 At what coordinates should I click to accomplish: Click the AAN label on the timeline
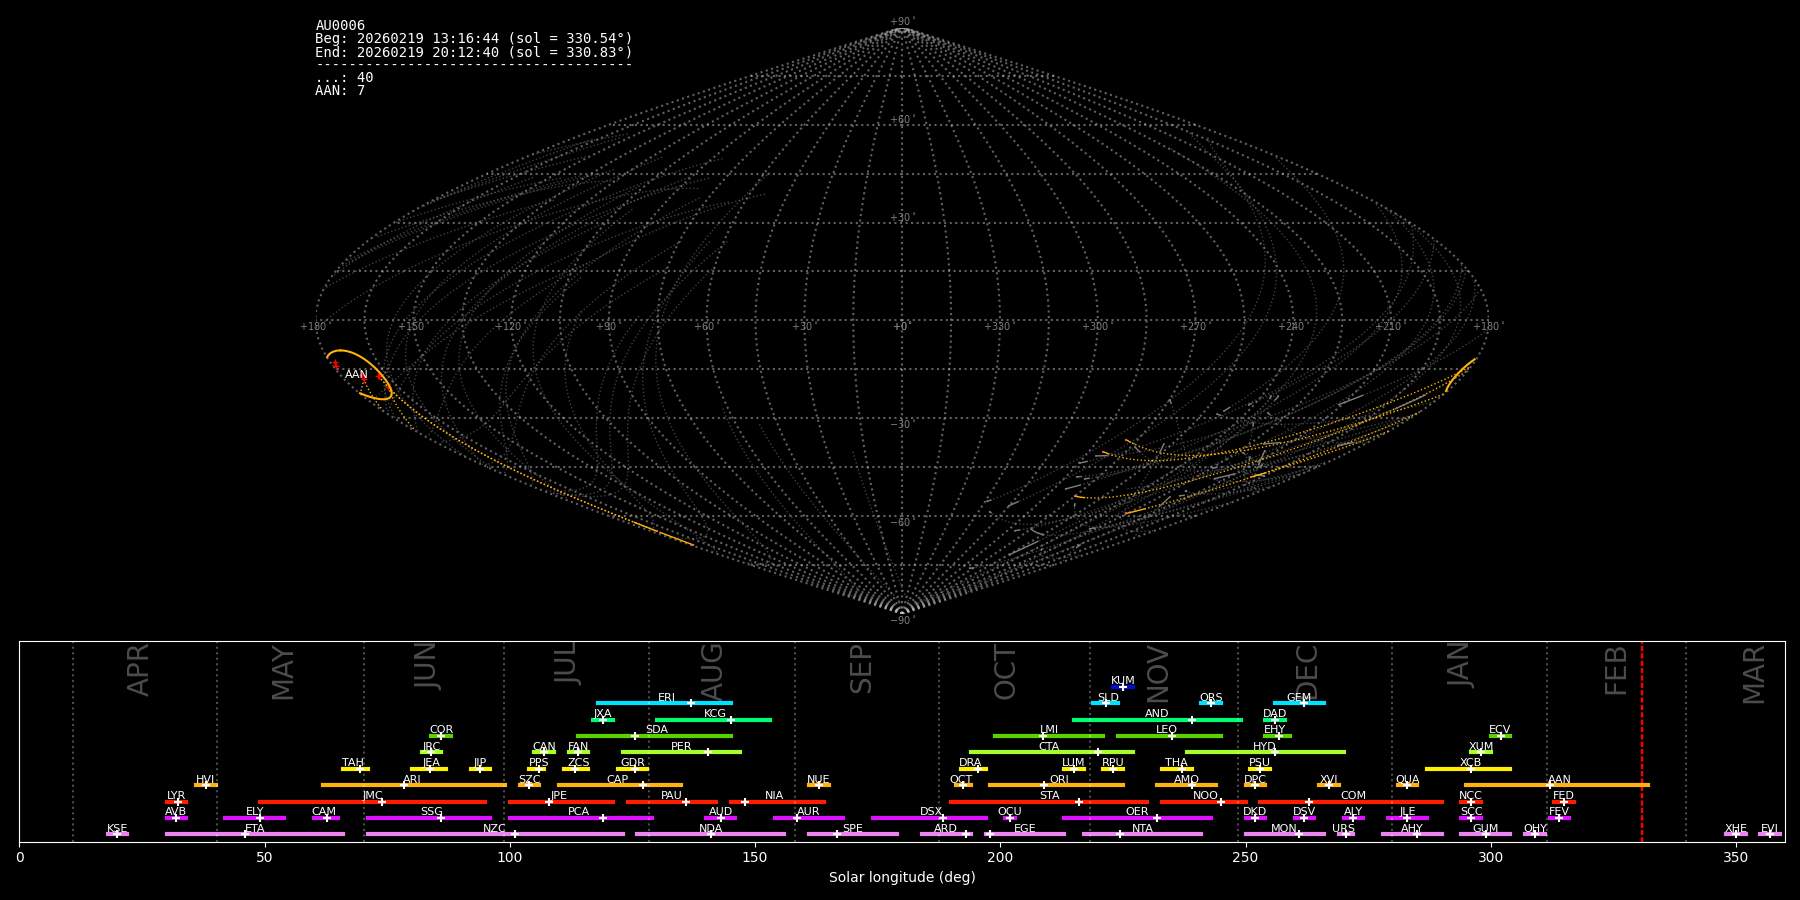pos(1559,780)
